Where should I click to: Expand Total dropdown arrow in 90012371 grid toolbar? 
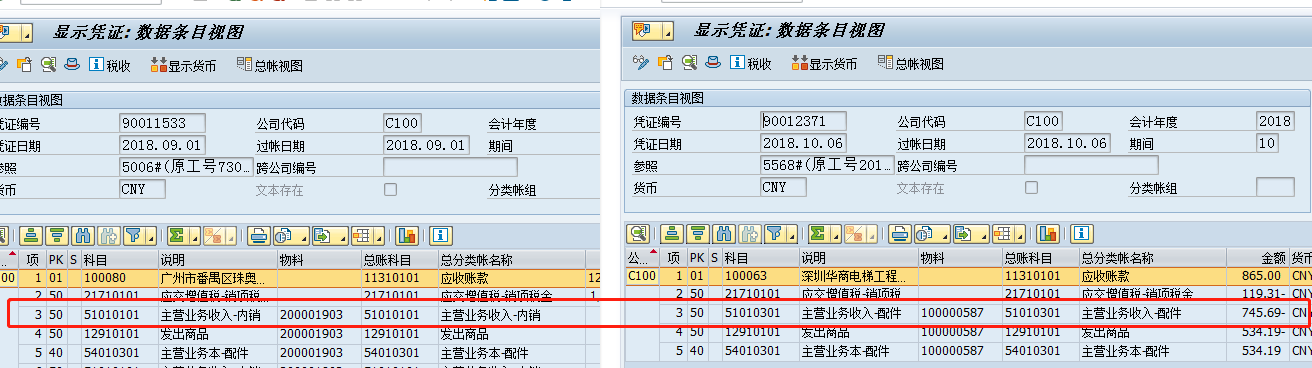click(835, 234)
